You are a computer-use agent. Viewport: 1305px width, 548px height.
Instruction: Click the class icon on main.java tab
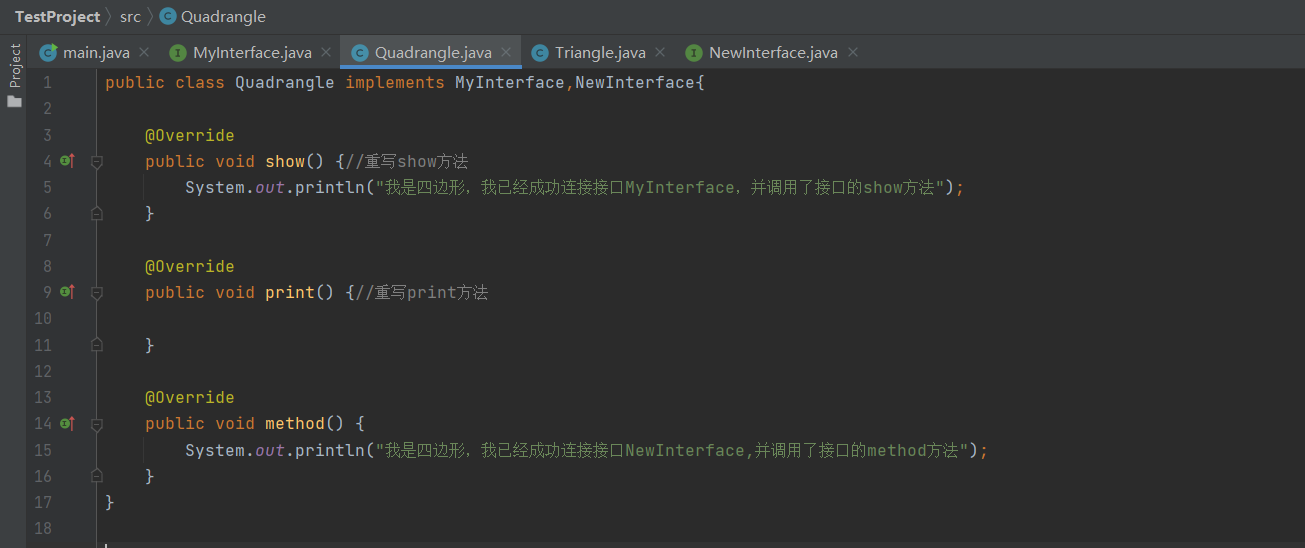click(48, 52)
